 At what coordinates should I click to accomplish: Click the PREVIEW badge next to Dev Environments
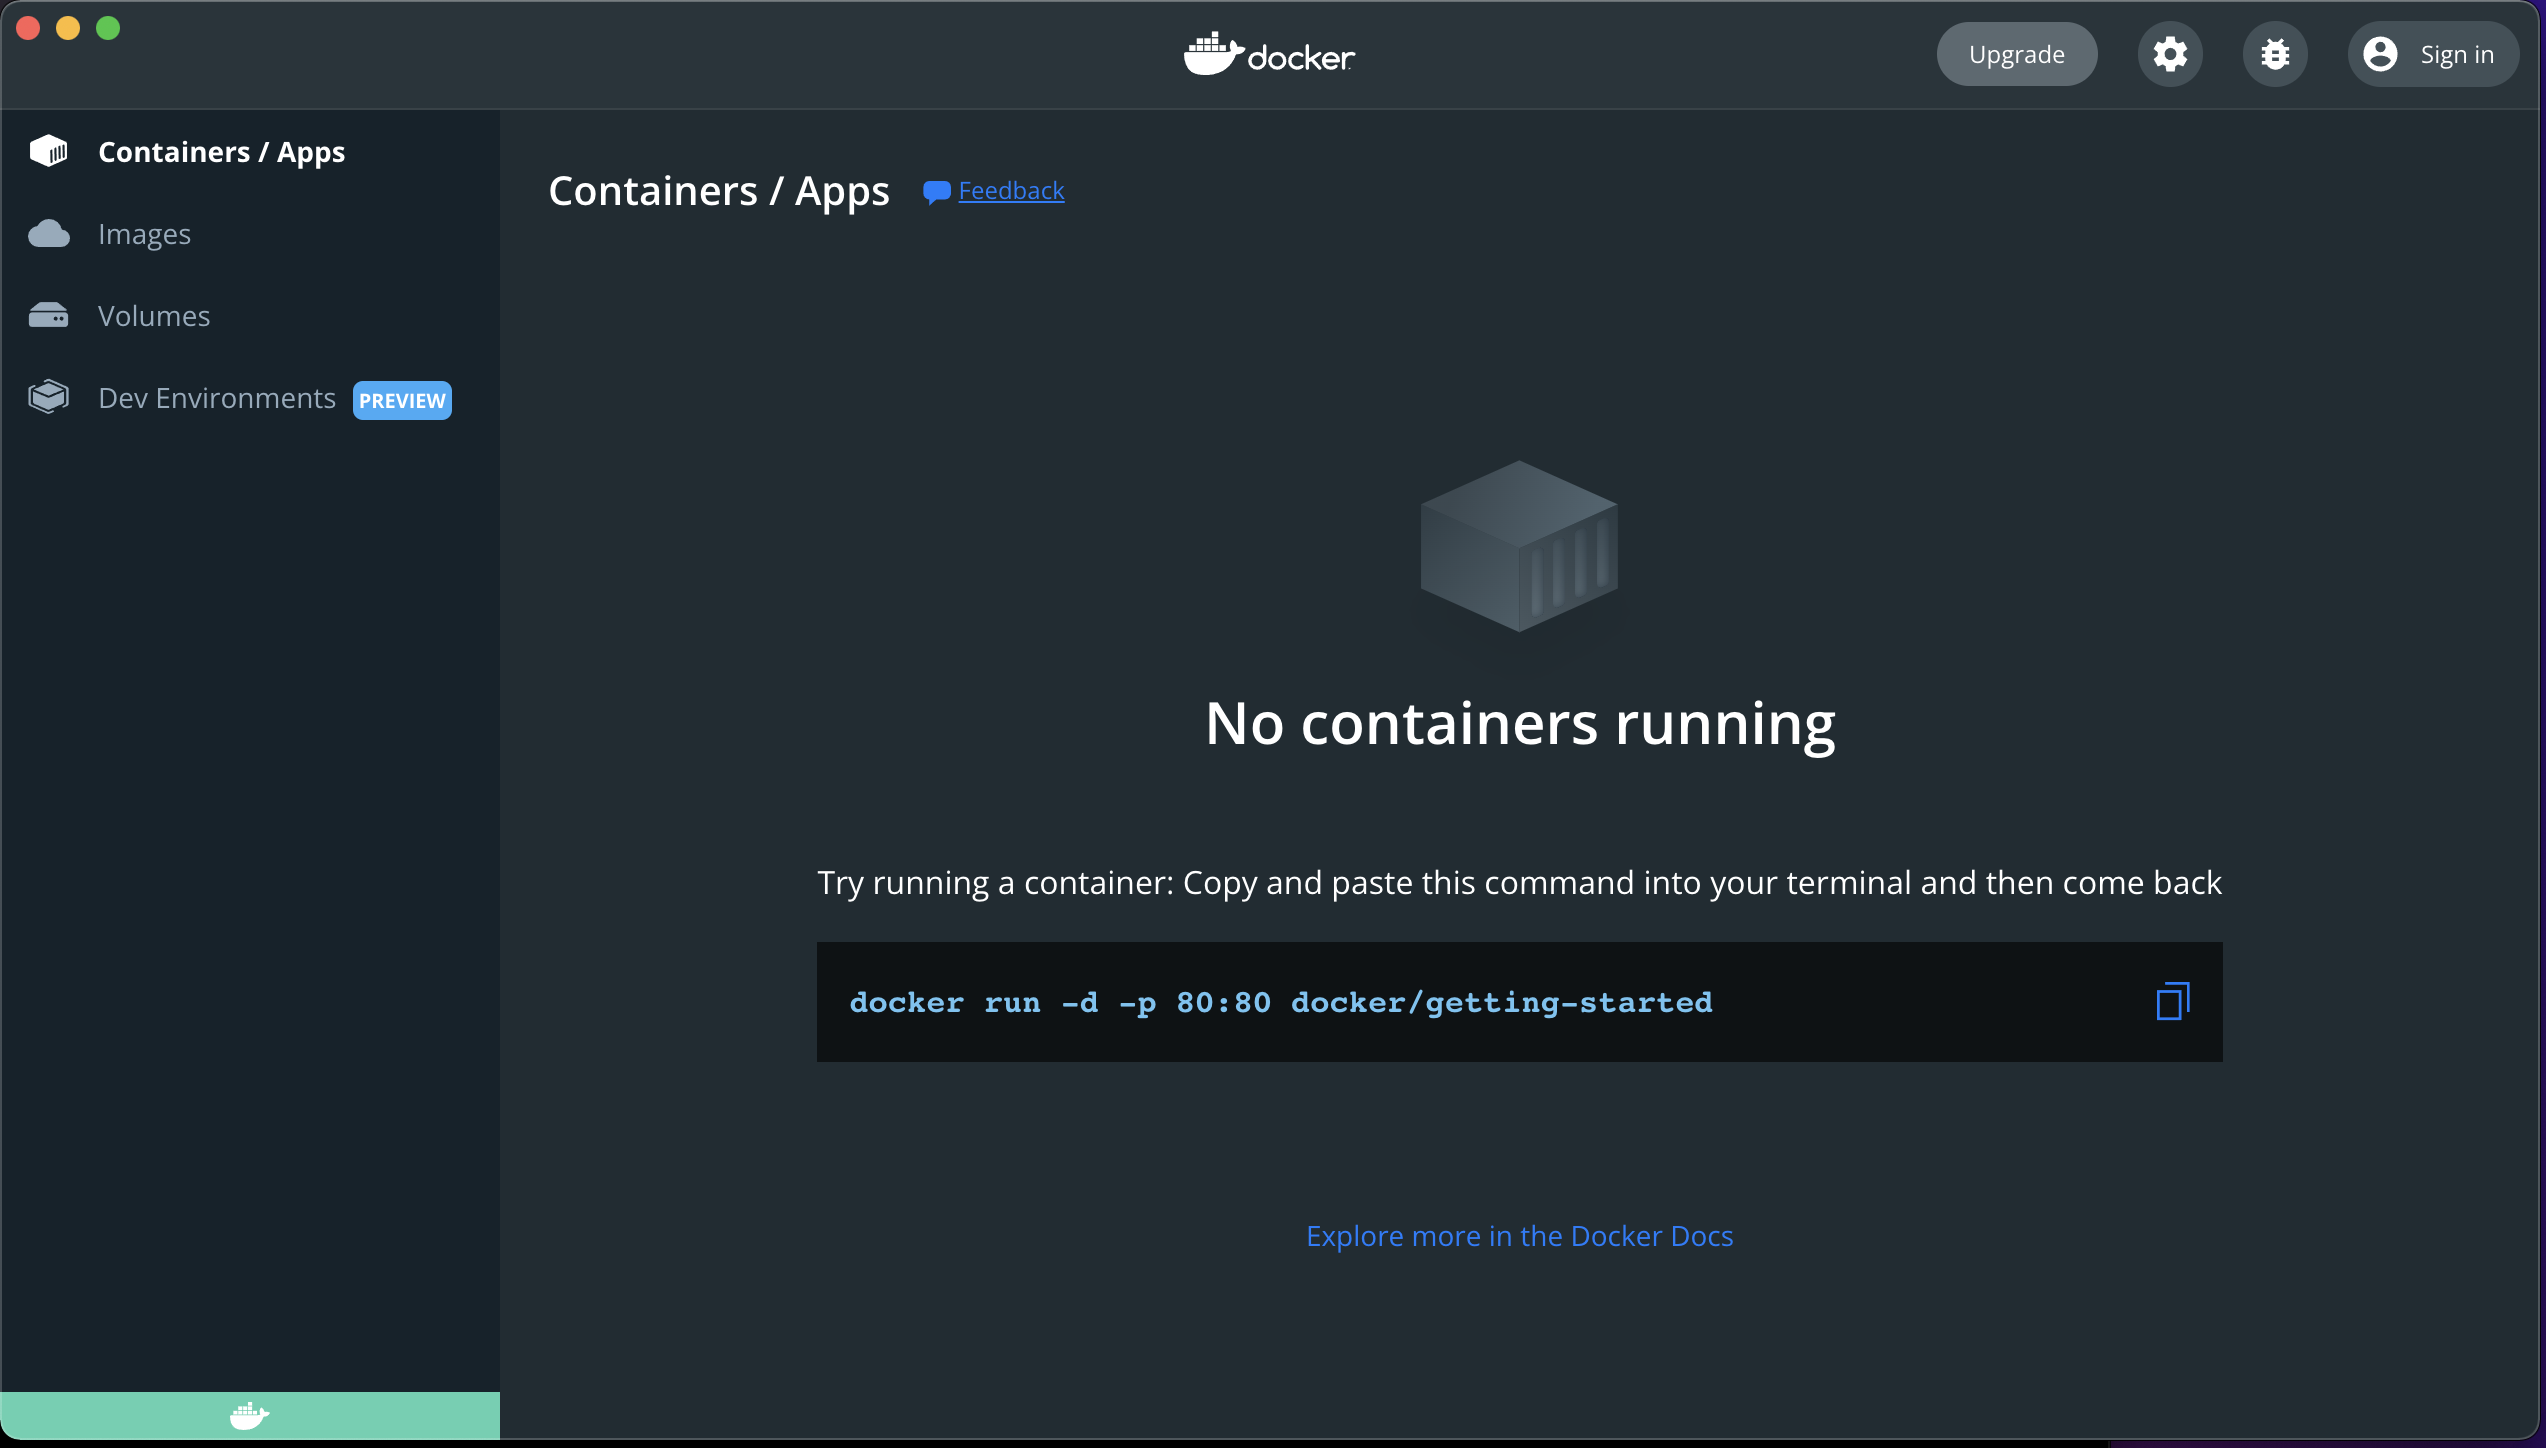[x=402, y=400]
